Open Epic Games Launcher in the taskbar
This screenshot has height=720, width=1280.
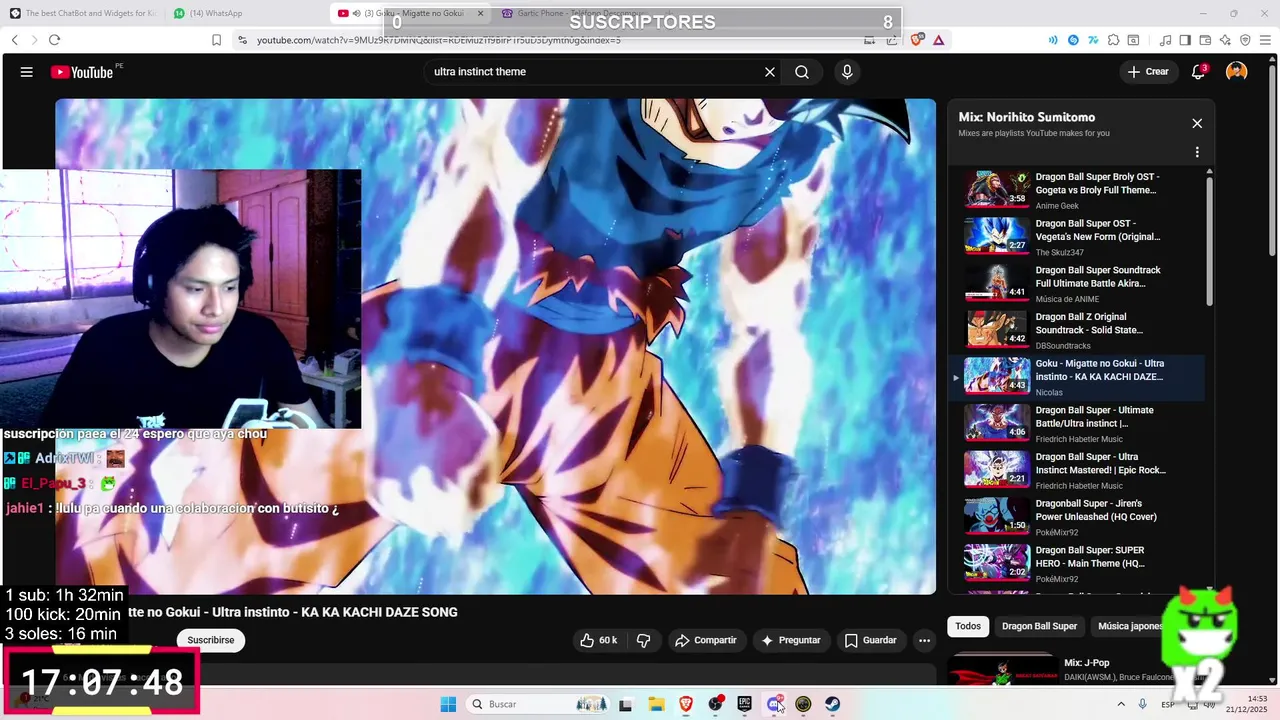pos(745,704)
